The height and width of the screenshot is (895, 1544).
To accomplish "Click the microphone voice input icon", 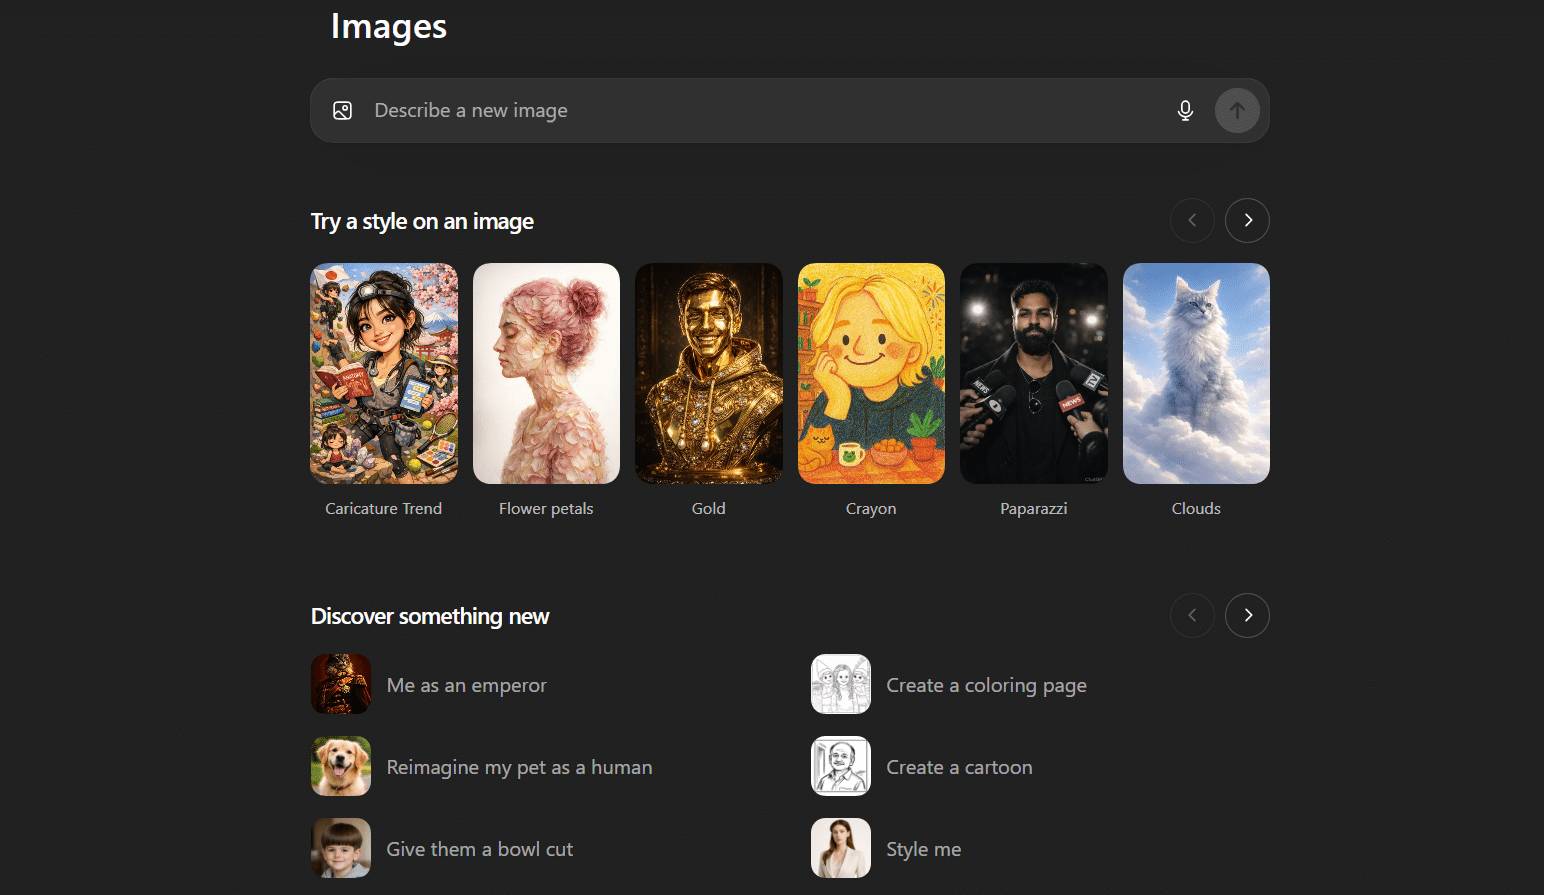I will coord(1185,111).
